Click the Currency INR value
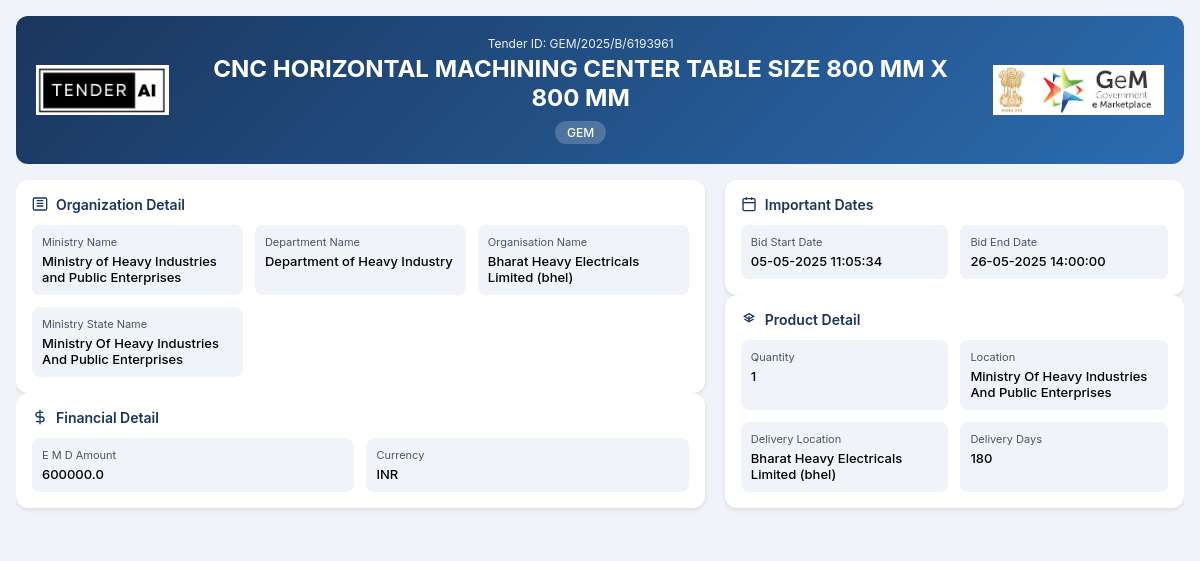This screenshot has height=561, width=1200. (387, 475)
